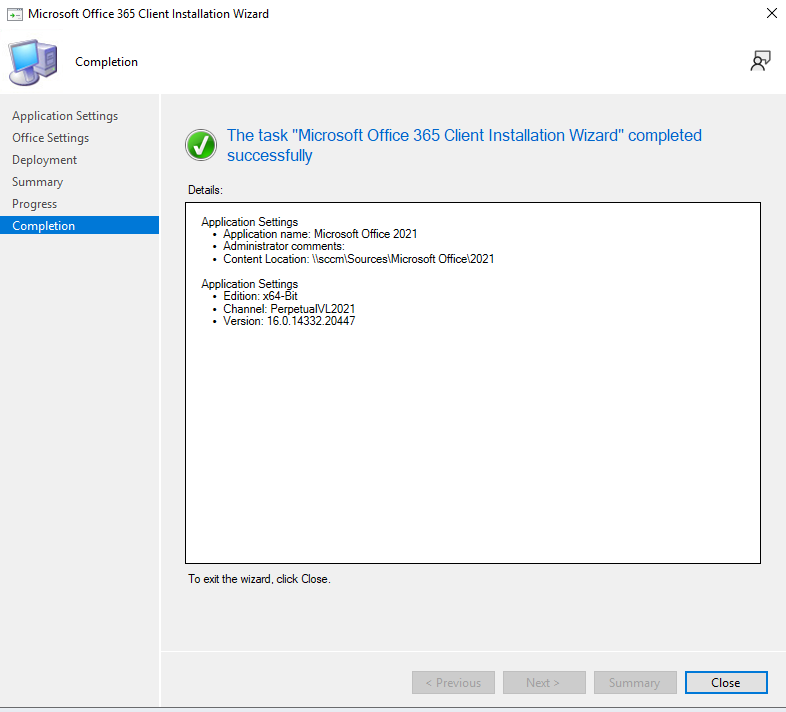
Task: Click the Completion header title text
Action: (x=106, y=62)
